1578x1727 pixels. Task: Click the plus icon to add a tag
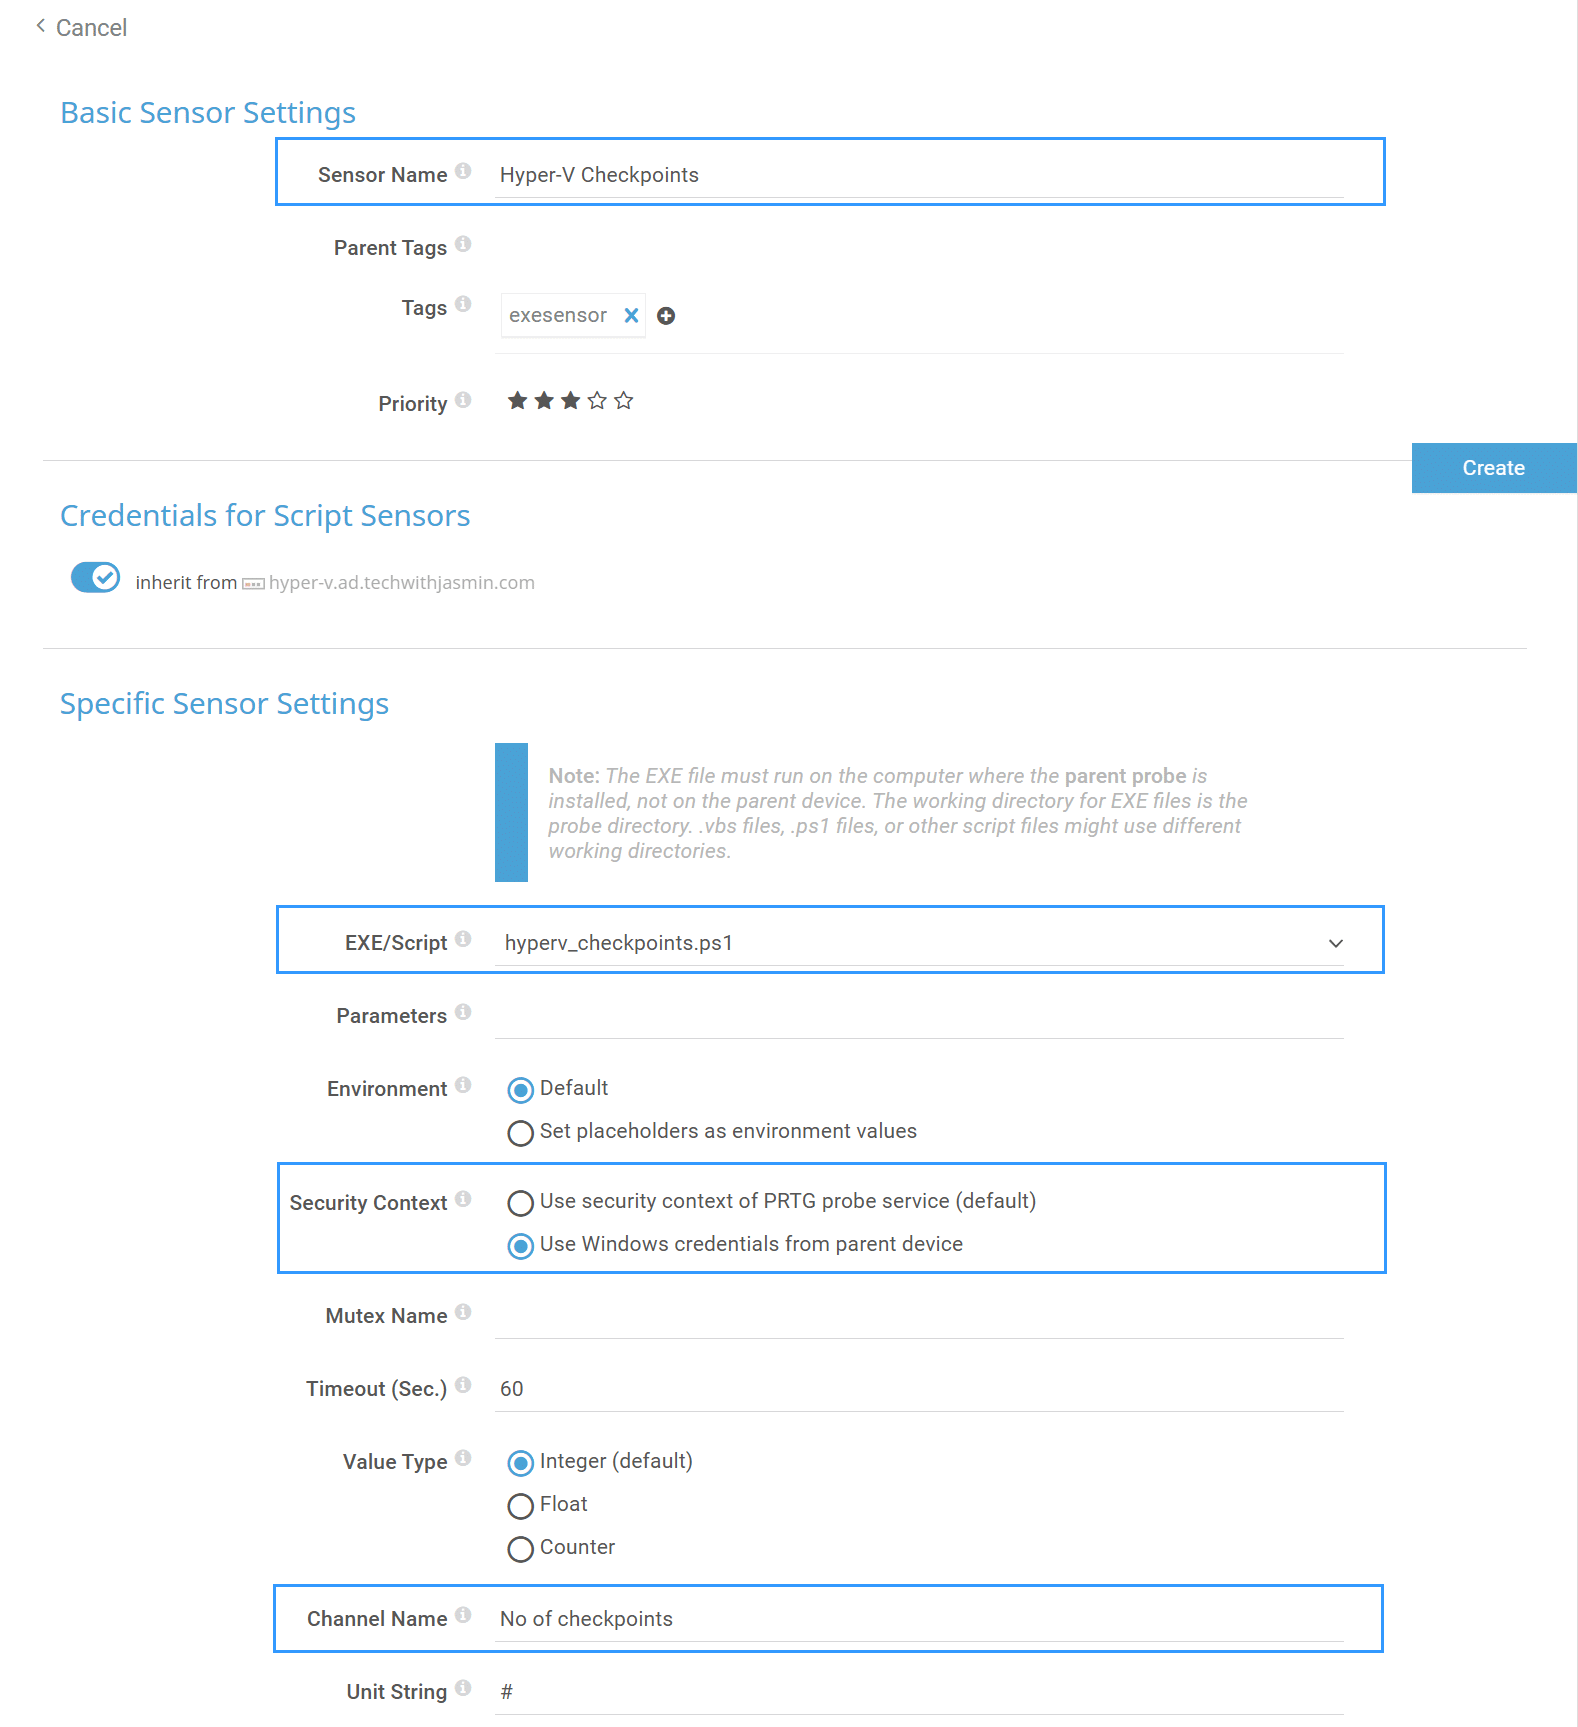point(666,316)
